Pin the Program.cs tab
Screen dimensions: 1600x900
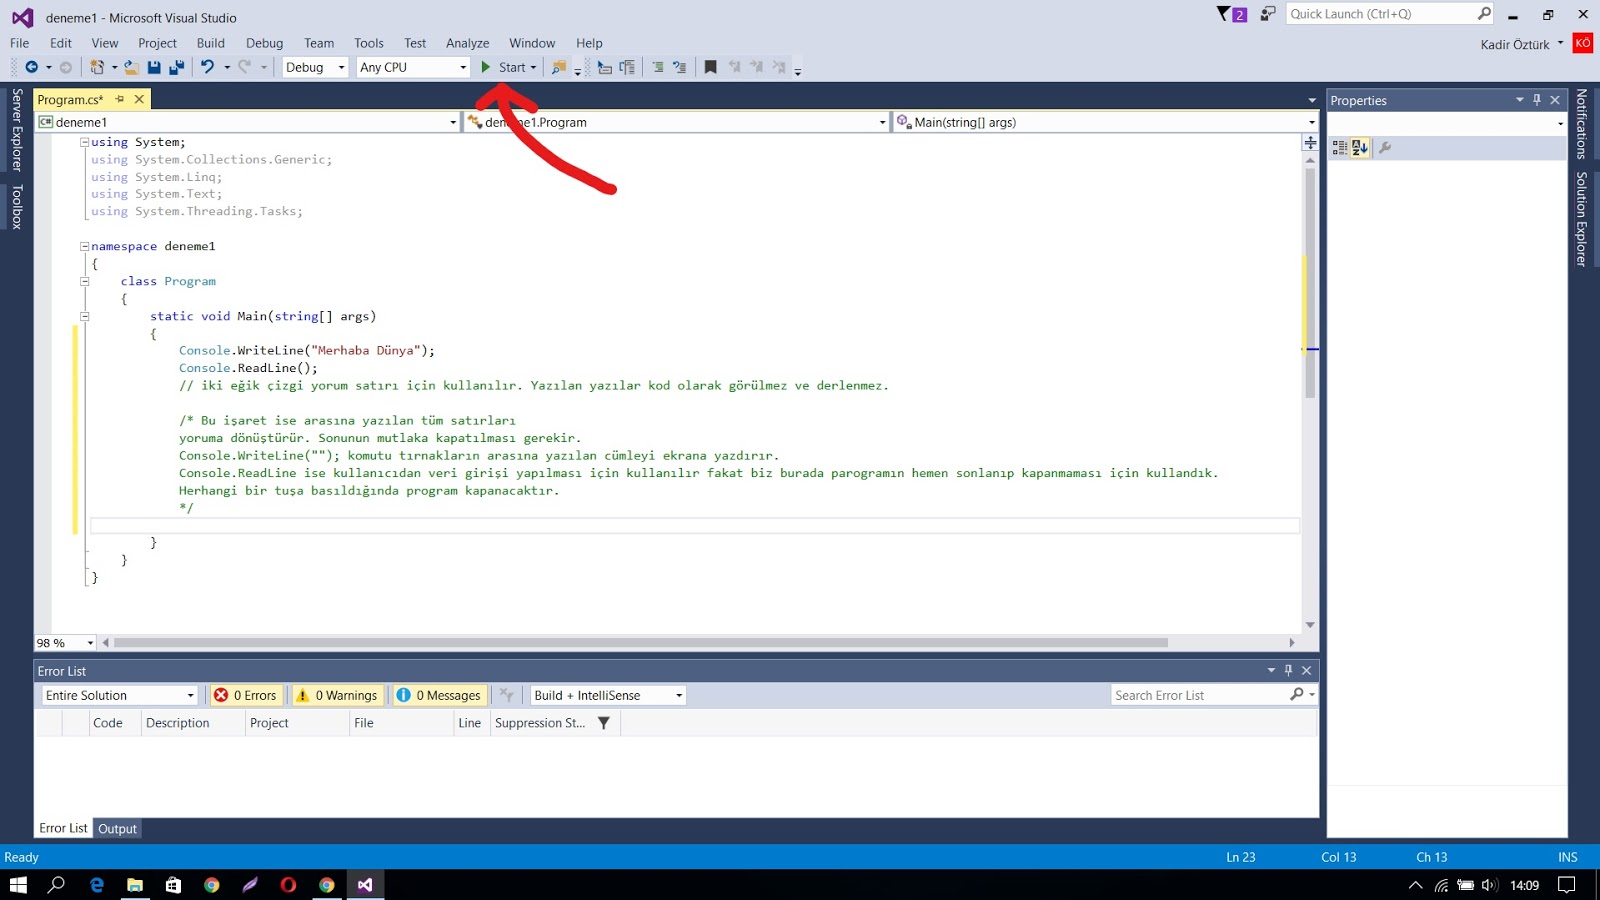coord(120,99)
